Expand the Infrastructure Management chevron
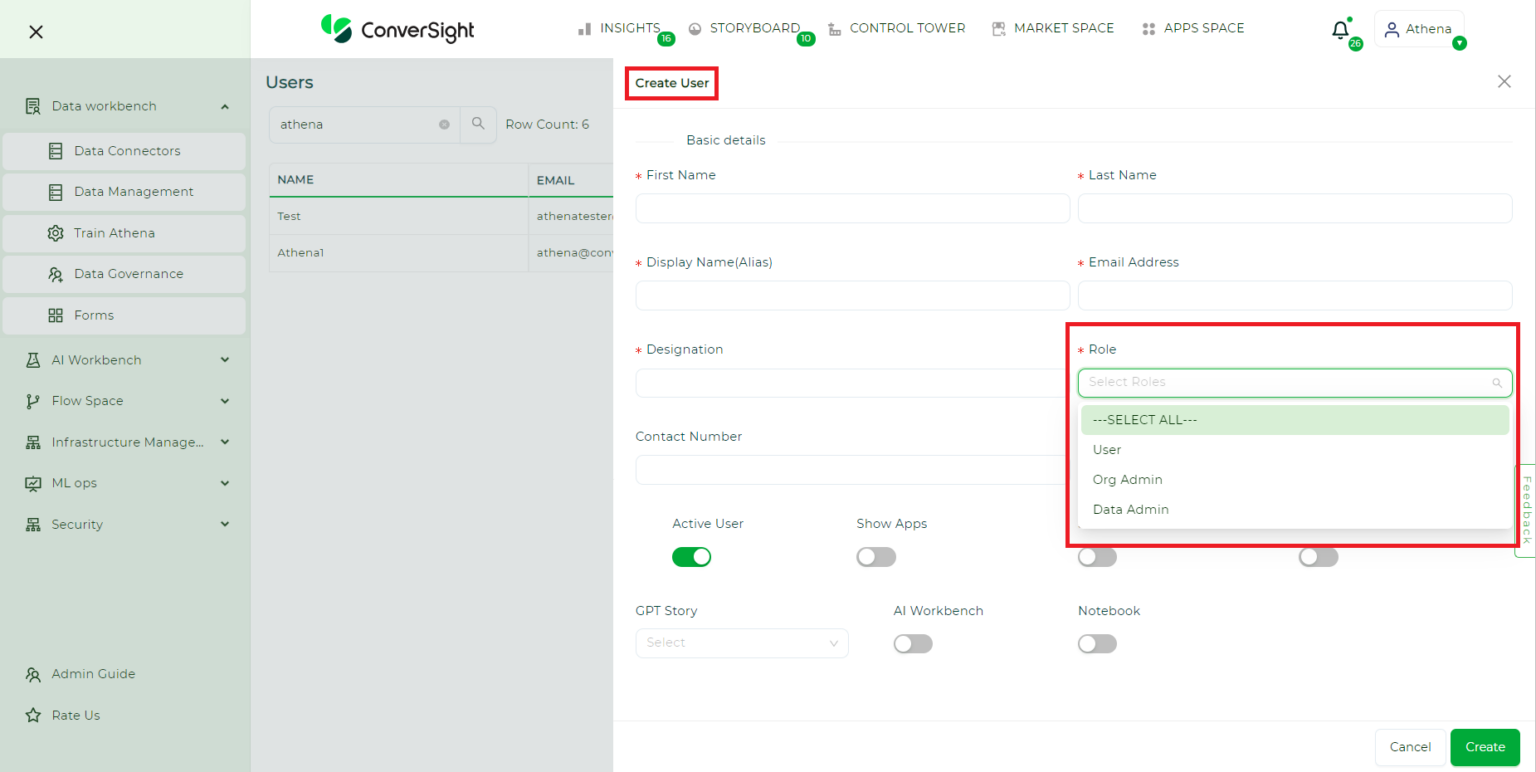Image resolution: width=1536 pixels, height=772 pixels. click(x=225, y=442)
